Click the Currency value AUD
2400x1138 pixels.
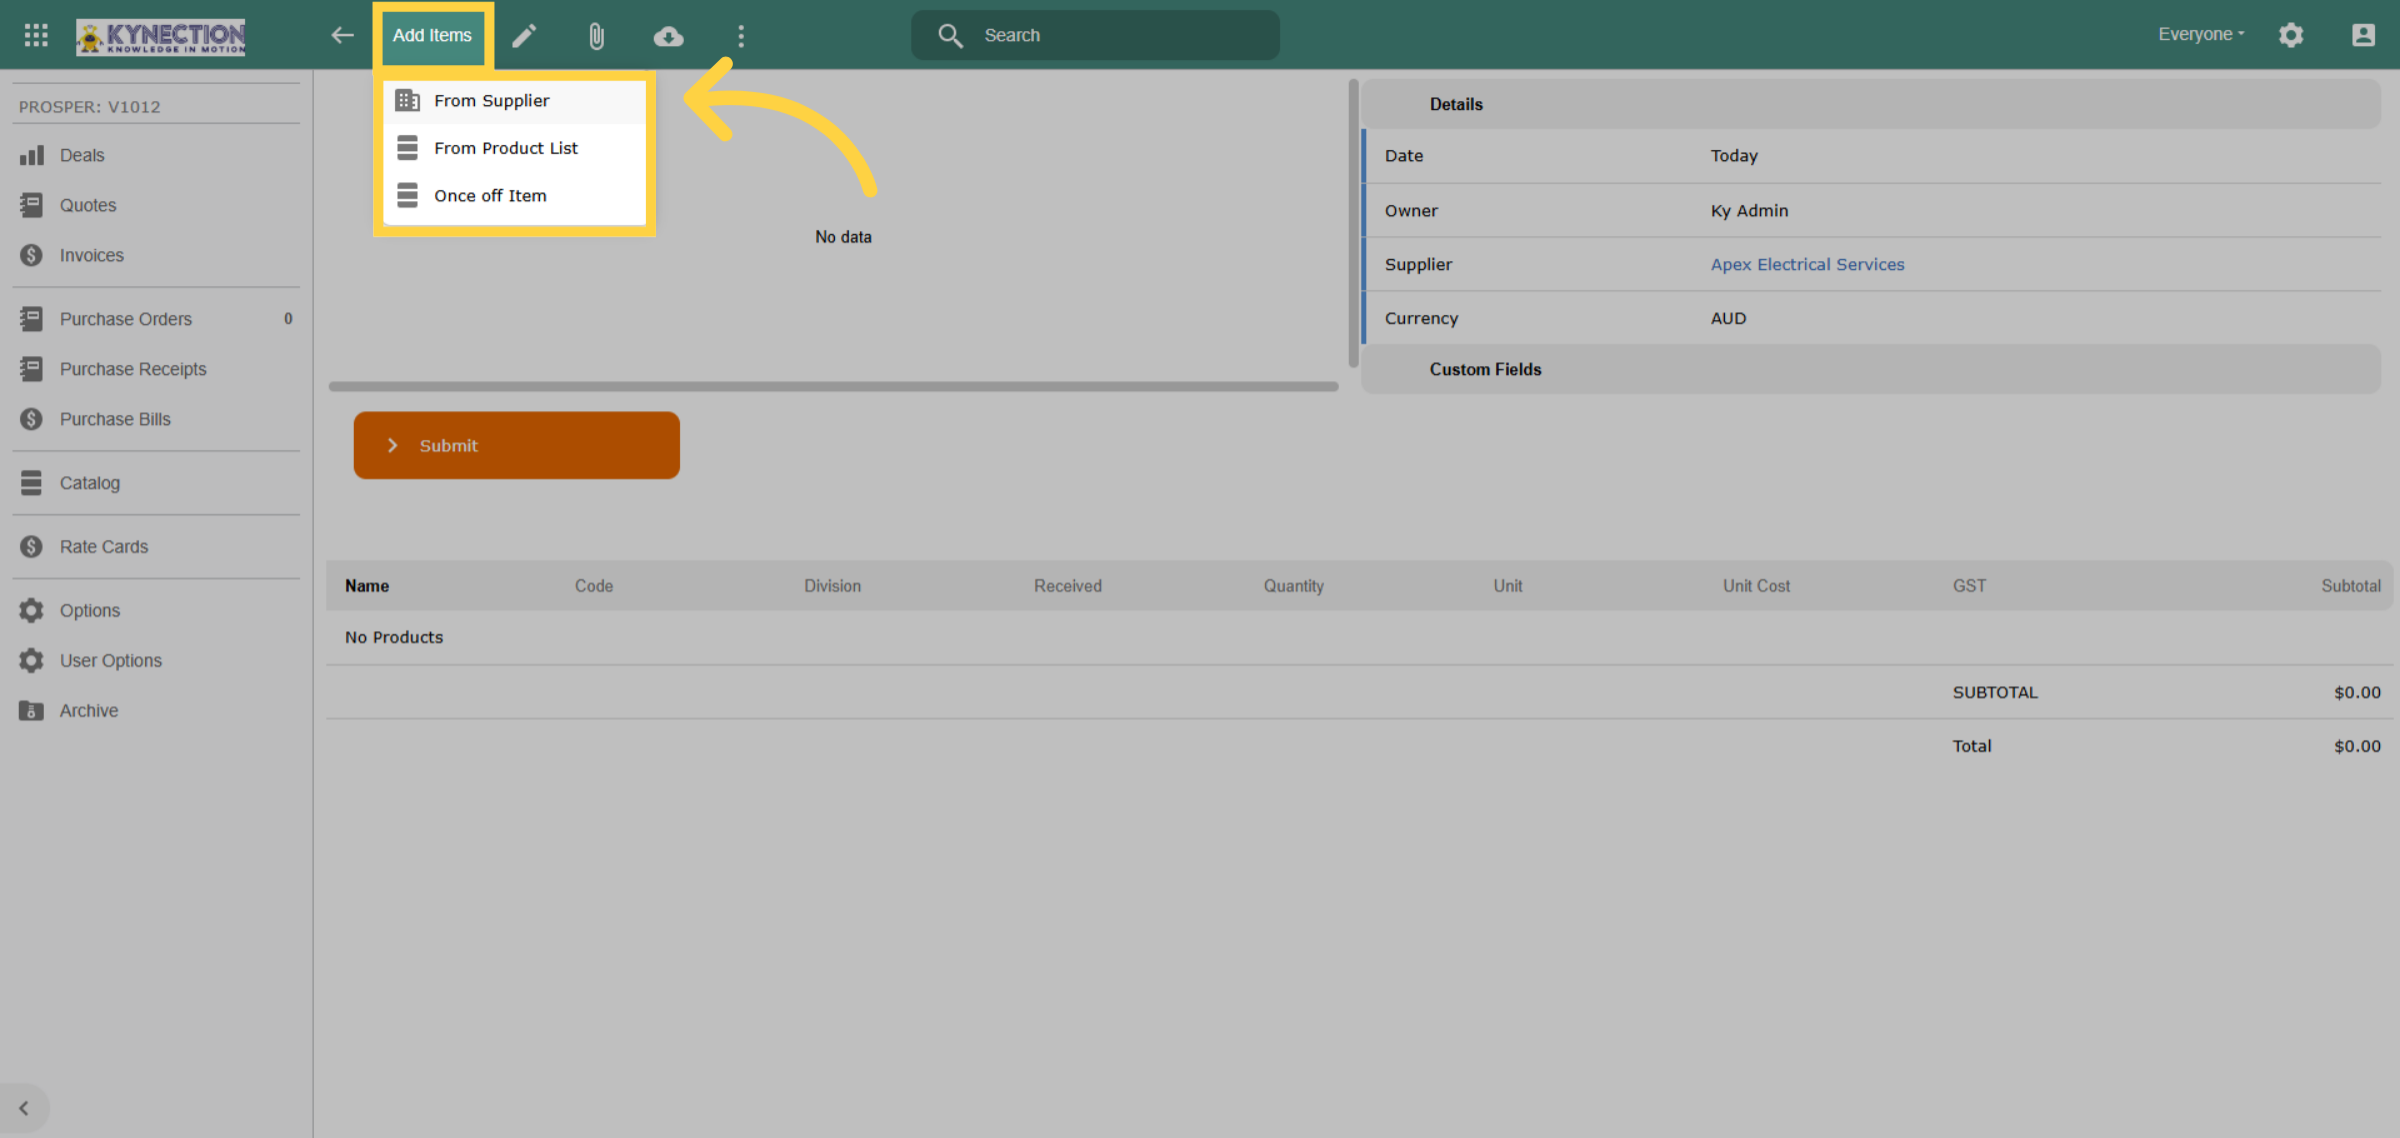click(x=1728, y=318)
